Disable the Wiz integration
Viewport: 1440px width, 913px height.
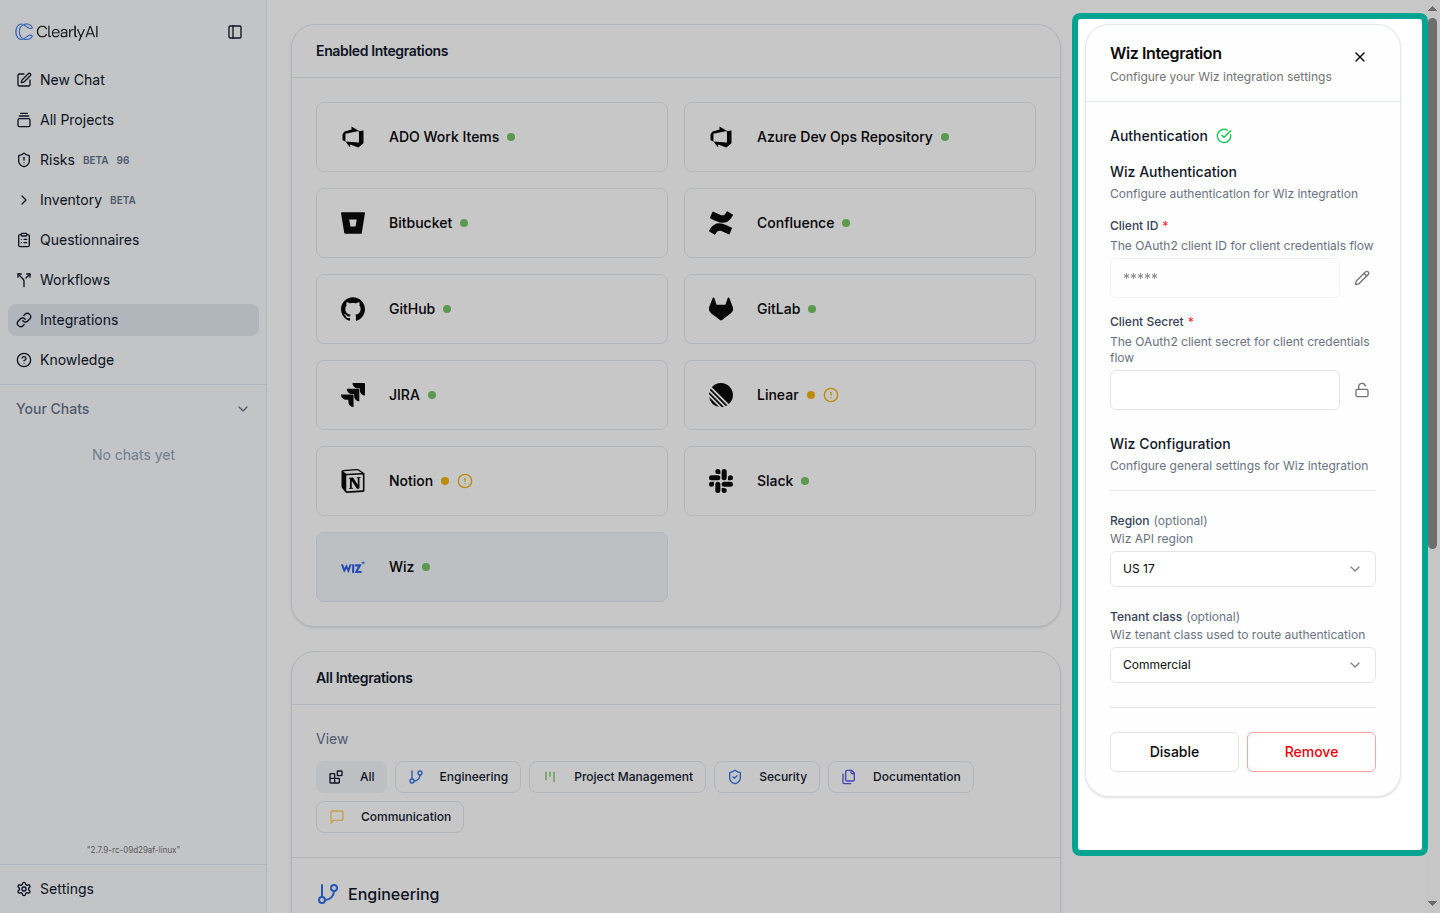[x=1174, y=752]
